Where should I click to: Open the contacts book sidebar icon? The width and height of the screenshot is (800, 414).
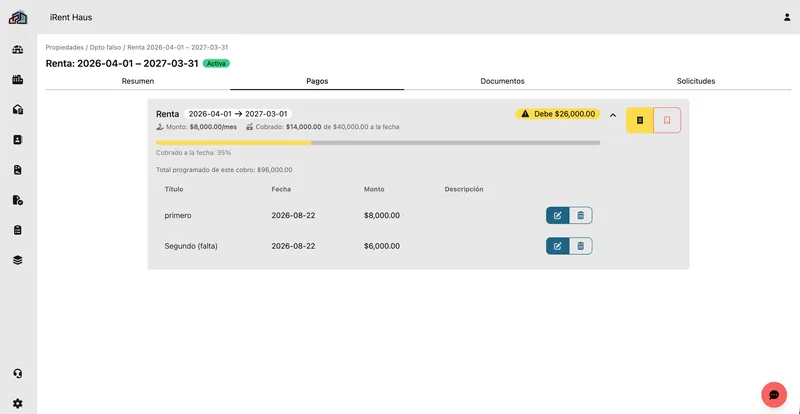18,140
